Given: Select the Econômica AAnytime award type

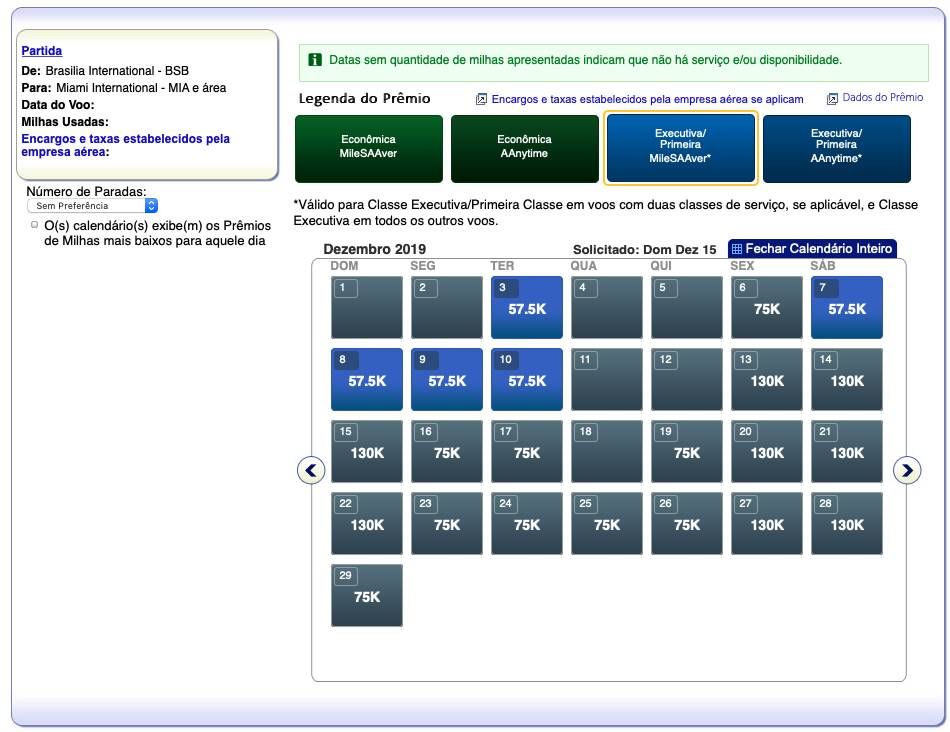Looking at the screenshot, I should 525,148.
